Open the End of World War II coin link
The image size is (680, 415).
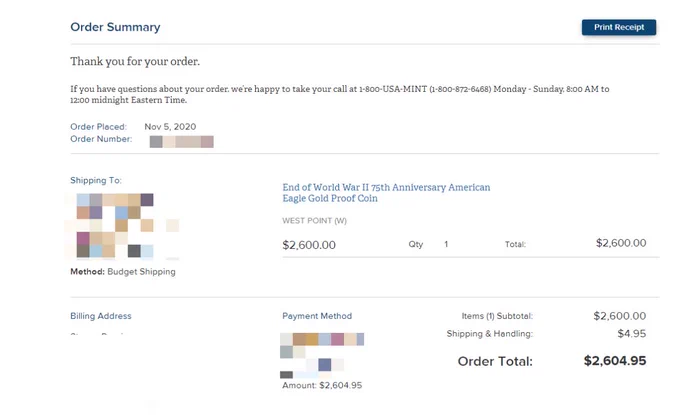click(x=386, y=193)
